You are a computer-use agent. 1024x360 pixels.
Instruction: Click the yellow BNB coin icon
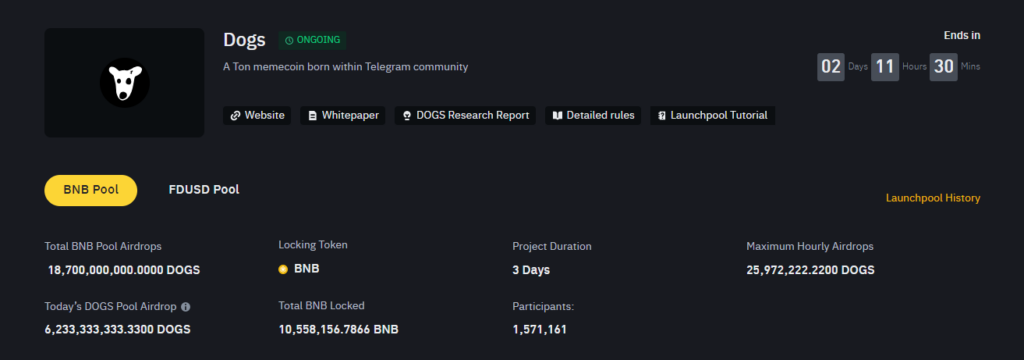(x=283, y=269)
